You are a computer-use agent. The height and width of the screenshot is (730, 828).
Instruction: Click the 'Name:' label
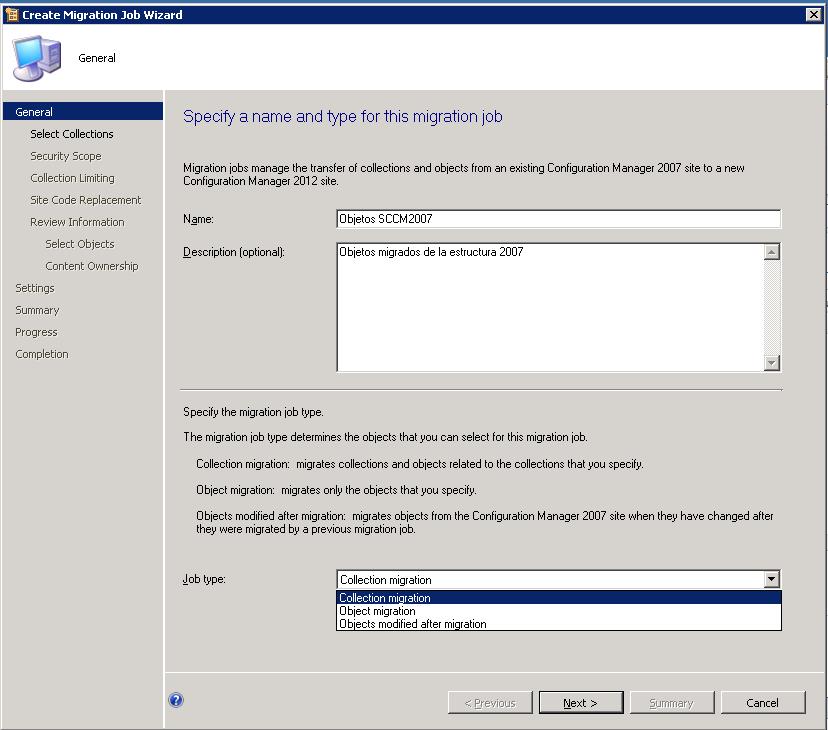point(198,219)
